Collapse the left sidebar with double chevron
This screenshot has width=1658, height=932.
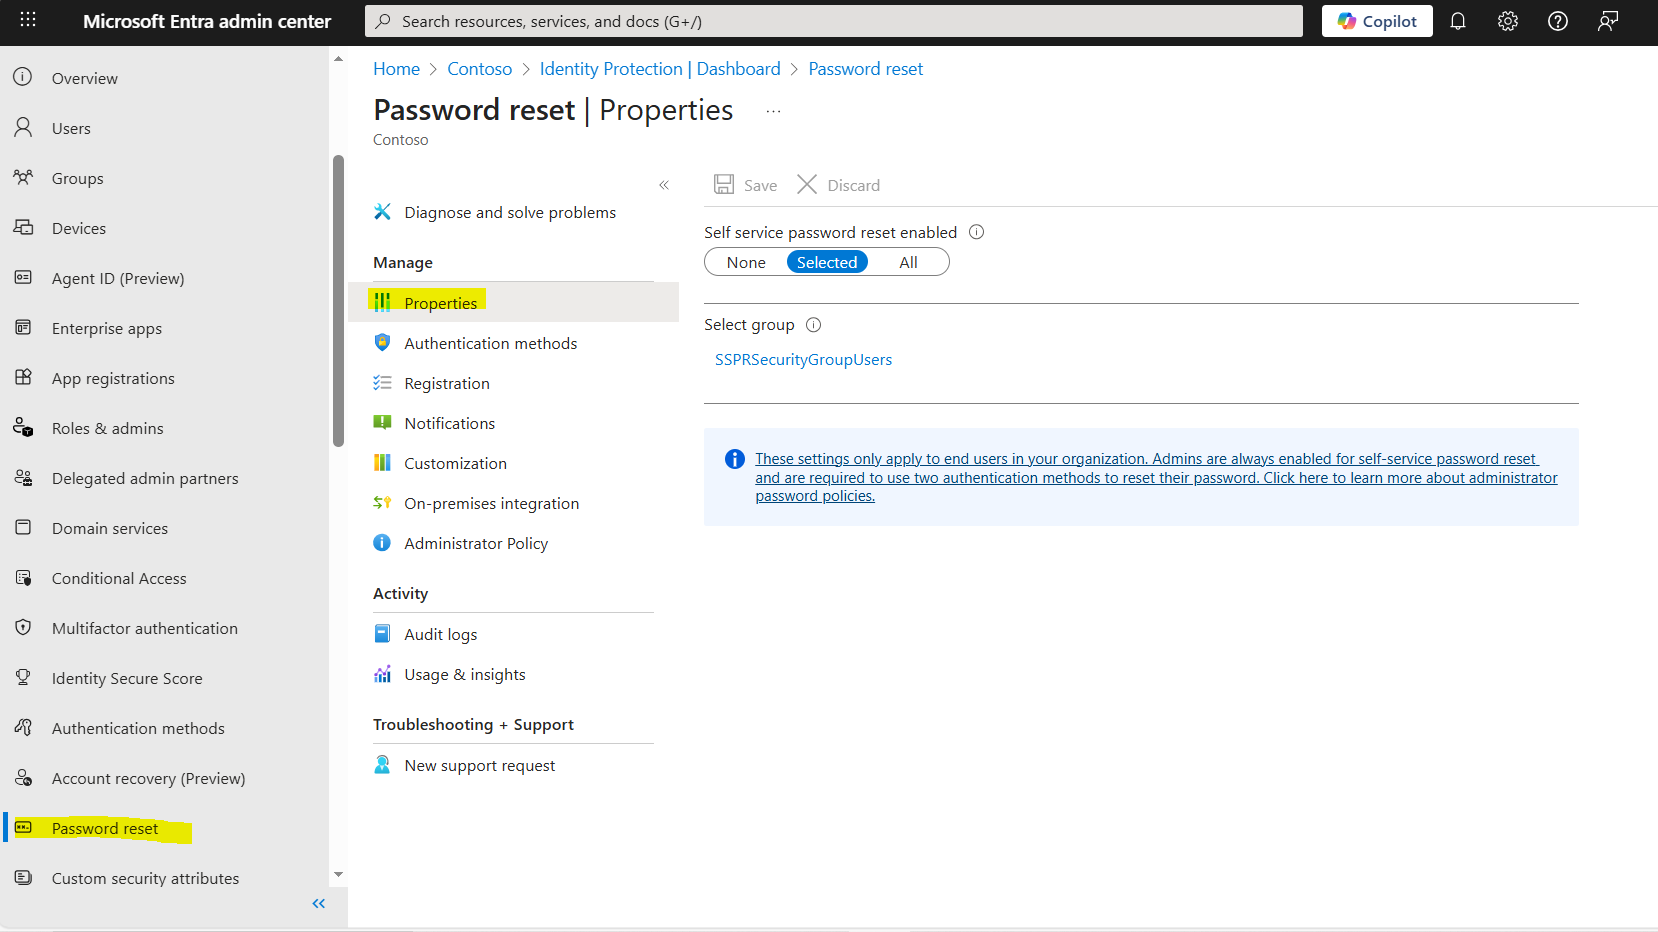(318, 903)
